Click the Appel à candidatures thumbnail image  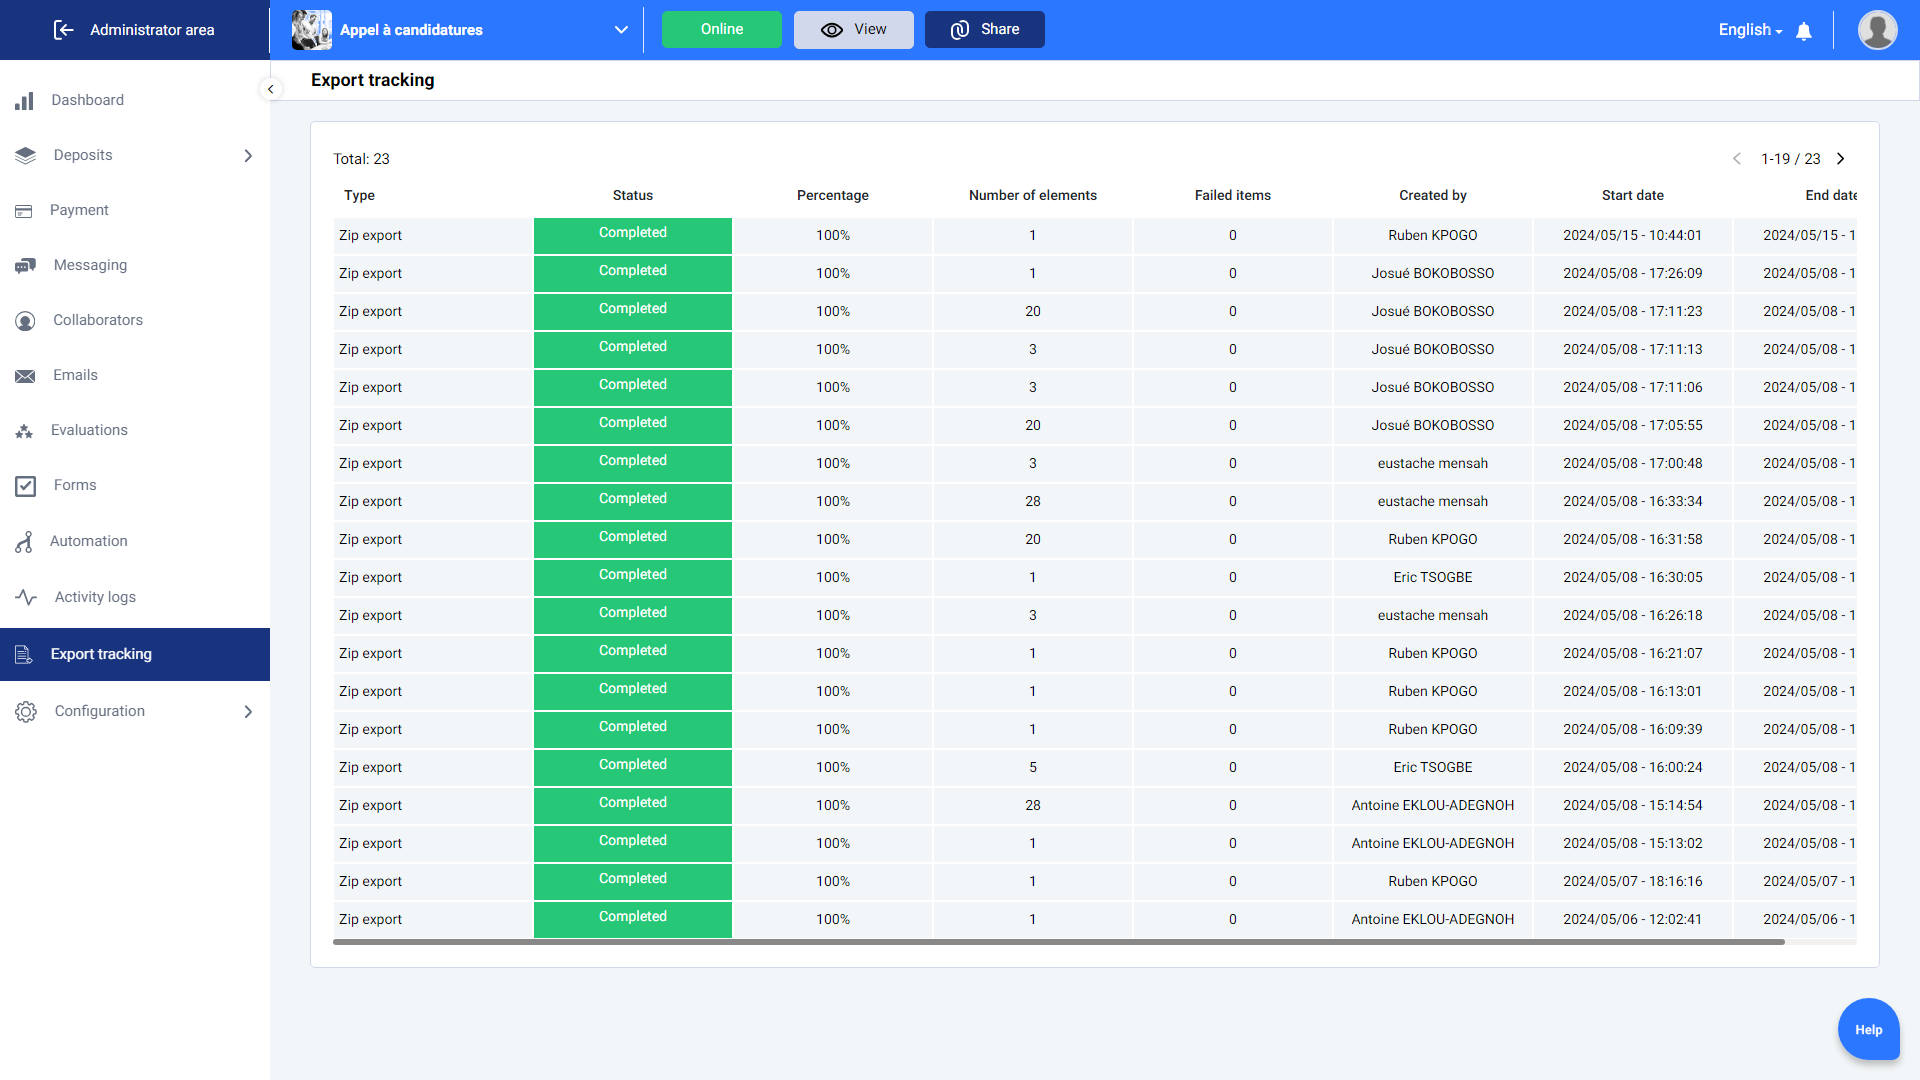pos(311,30)
